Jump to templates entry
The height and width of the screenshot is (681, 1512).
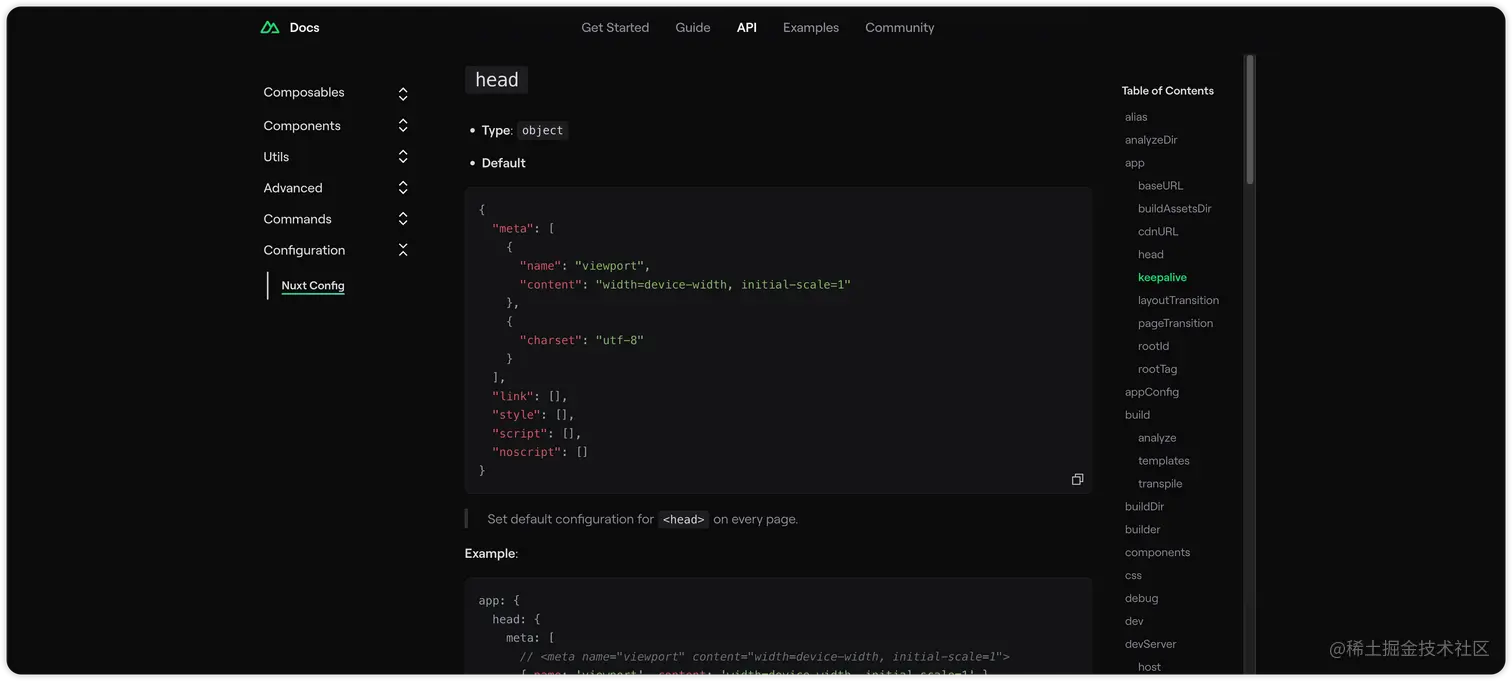click(1164, 461)
